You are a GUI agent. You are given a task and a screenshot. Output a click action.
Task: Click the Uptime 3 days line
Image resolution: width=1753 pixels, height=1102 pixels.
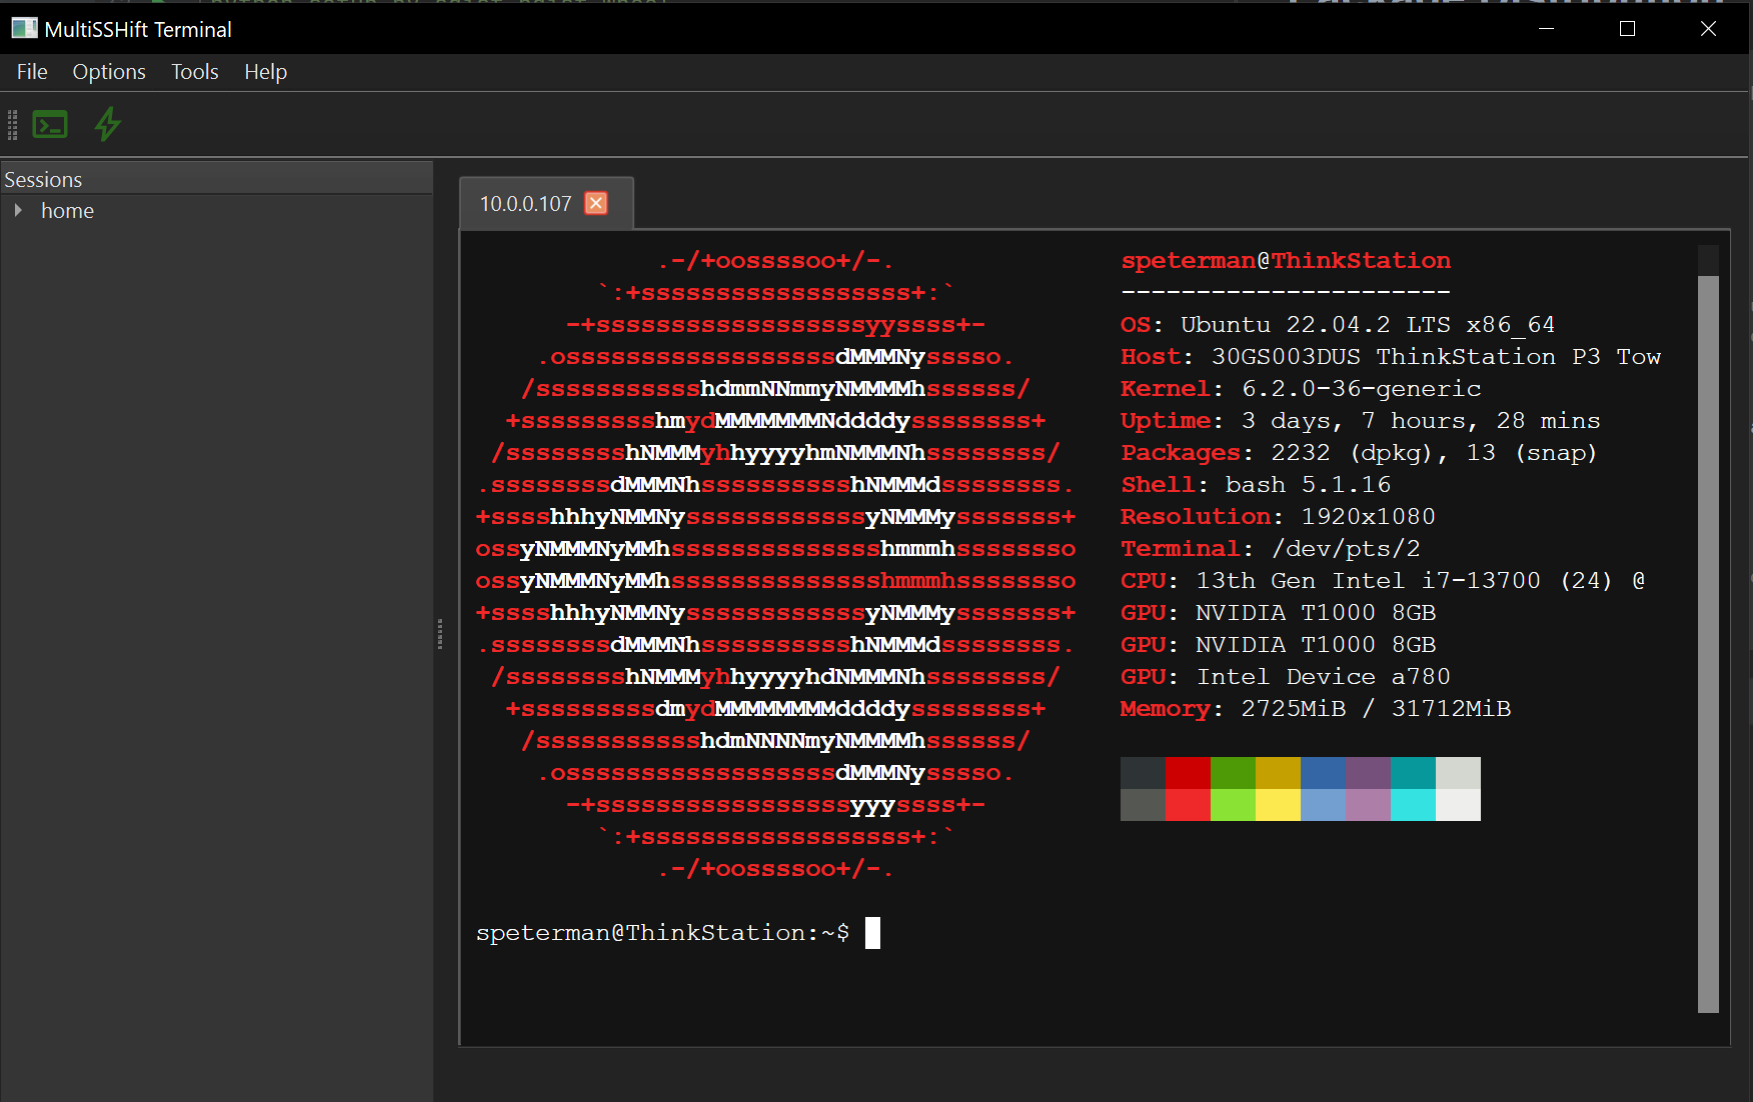click(1361, 421)
